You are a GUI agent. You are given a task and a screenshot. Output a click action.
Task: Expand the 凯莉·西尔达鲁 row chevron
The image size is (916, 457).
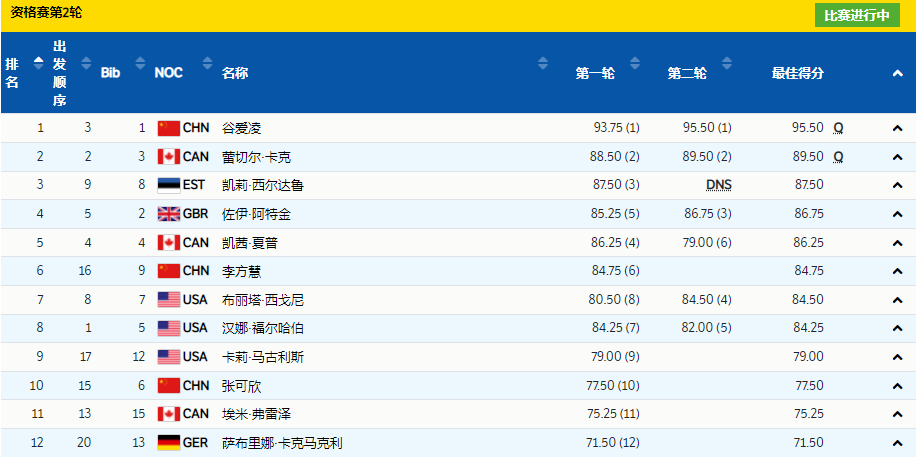pyautogui.click(x=898, y=185)
